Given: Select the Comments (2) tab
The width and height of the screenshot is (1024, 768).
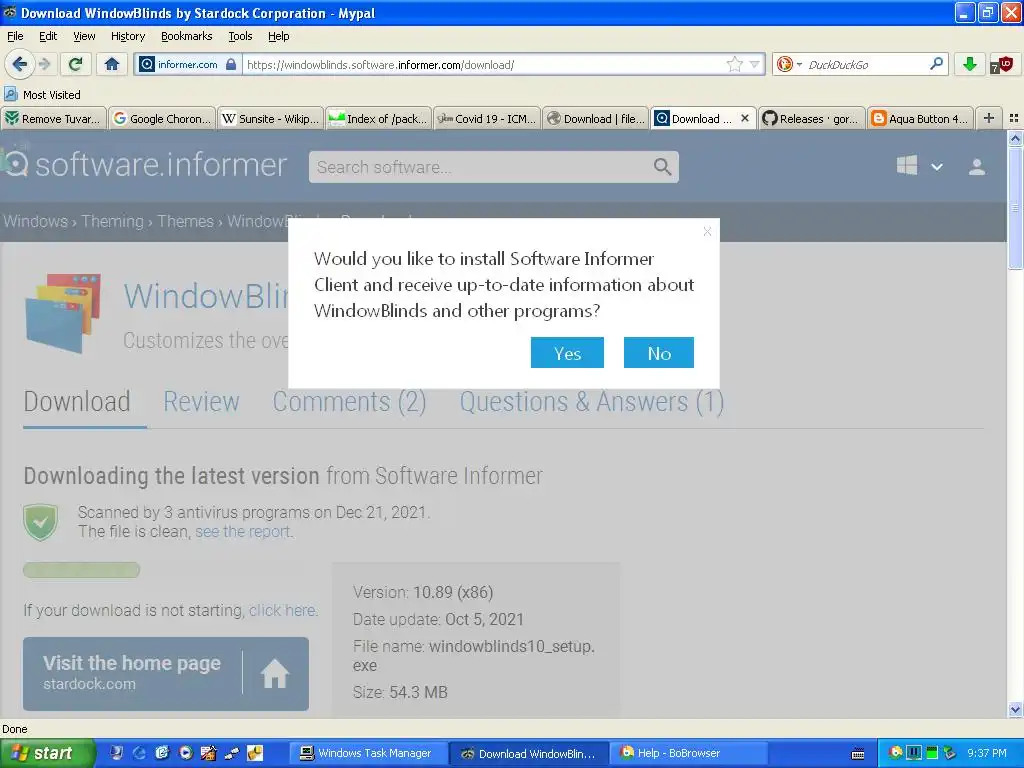Looking at the screenshot, I should 349,402.
